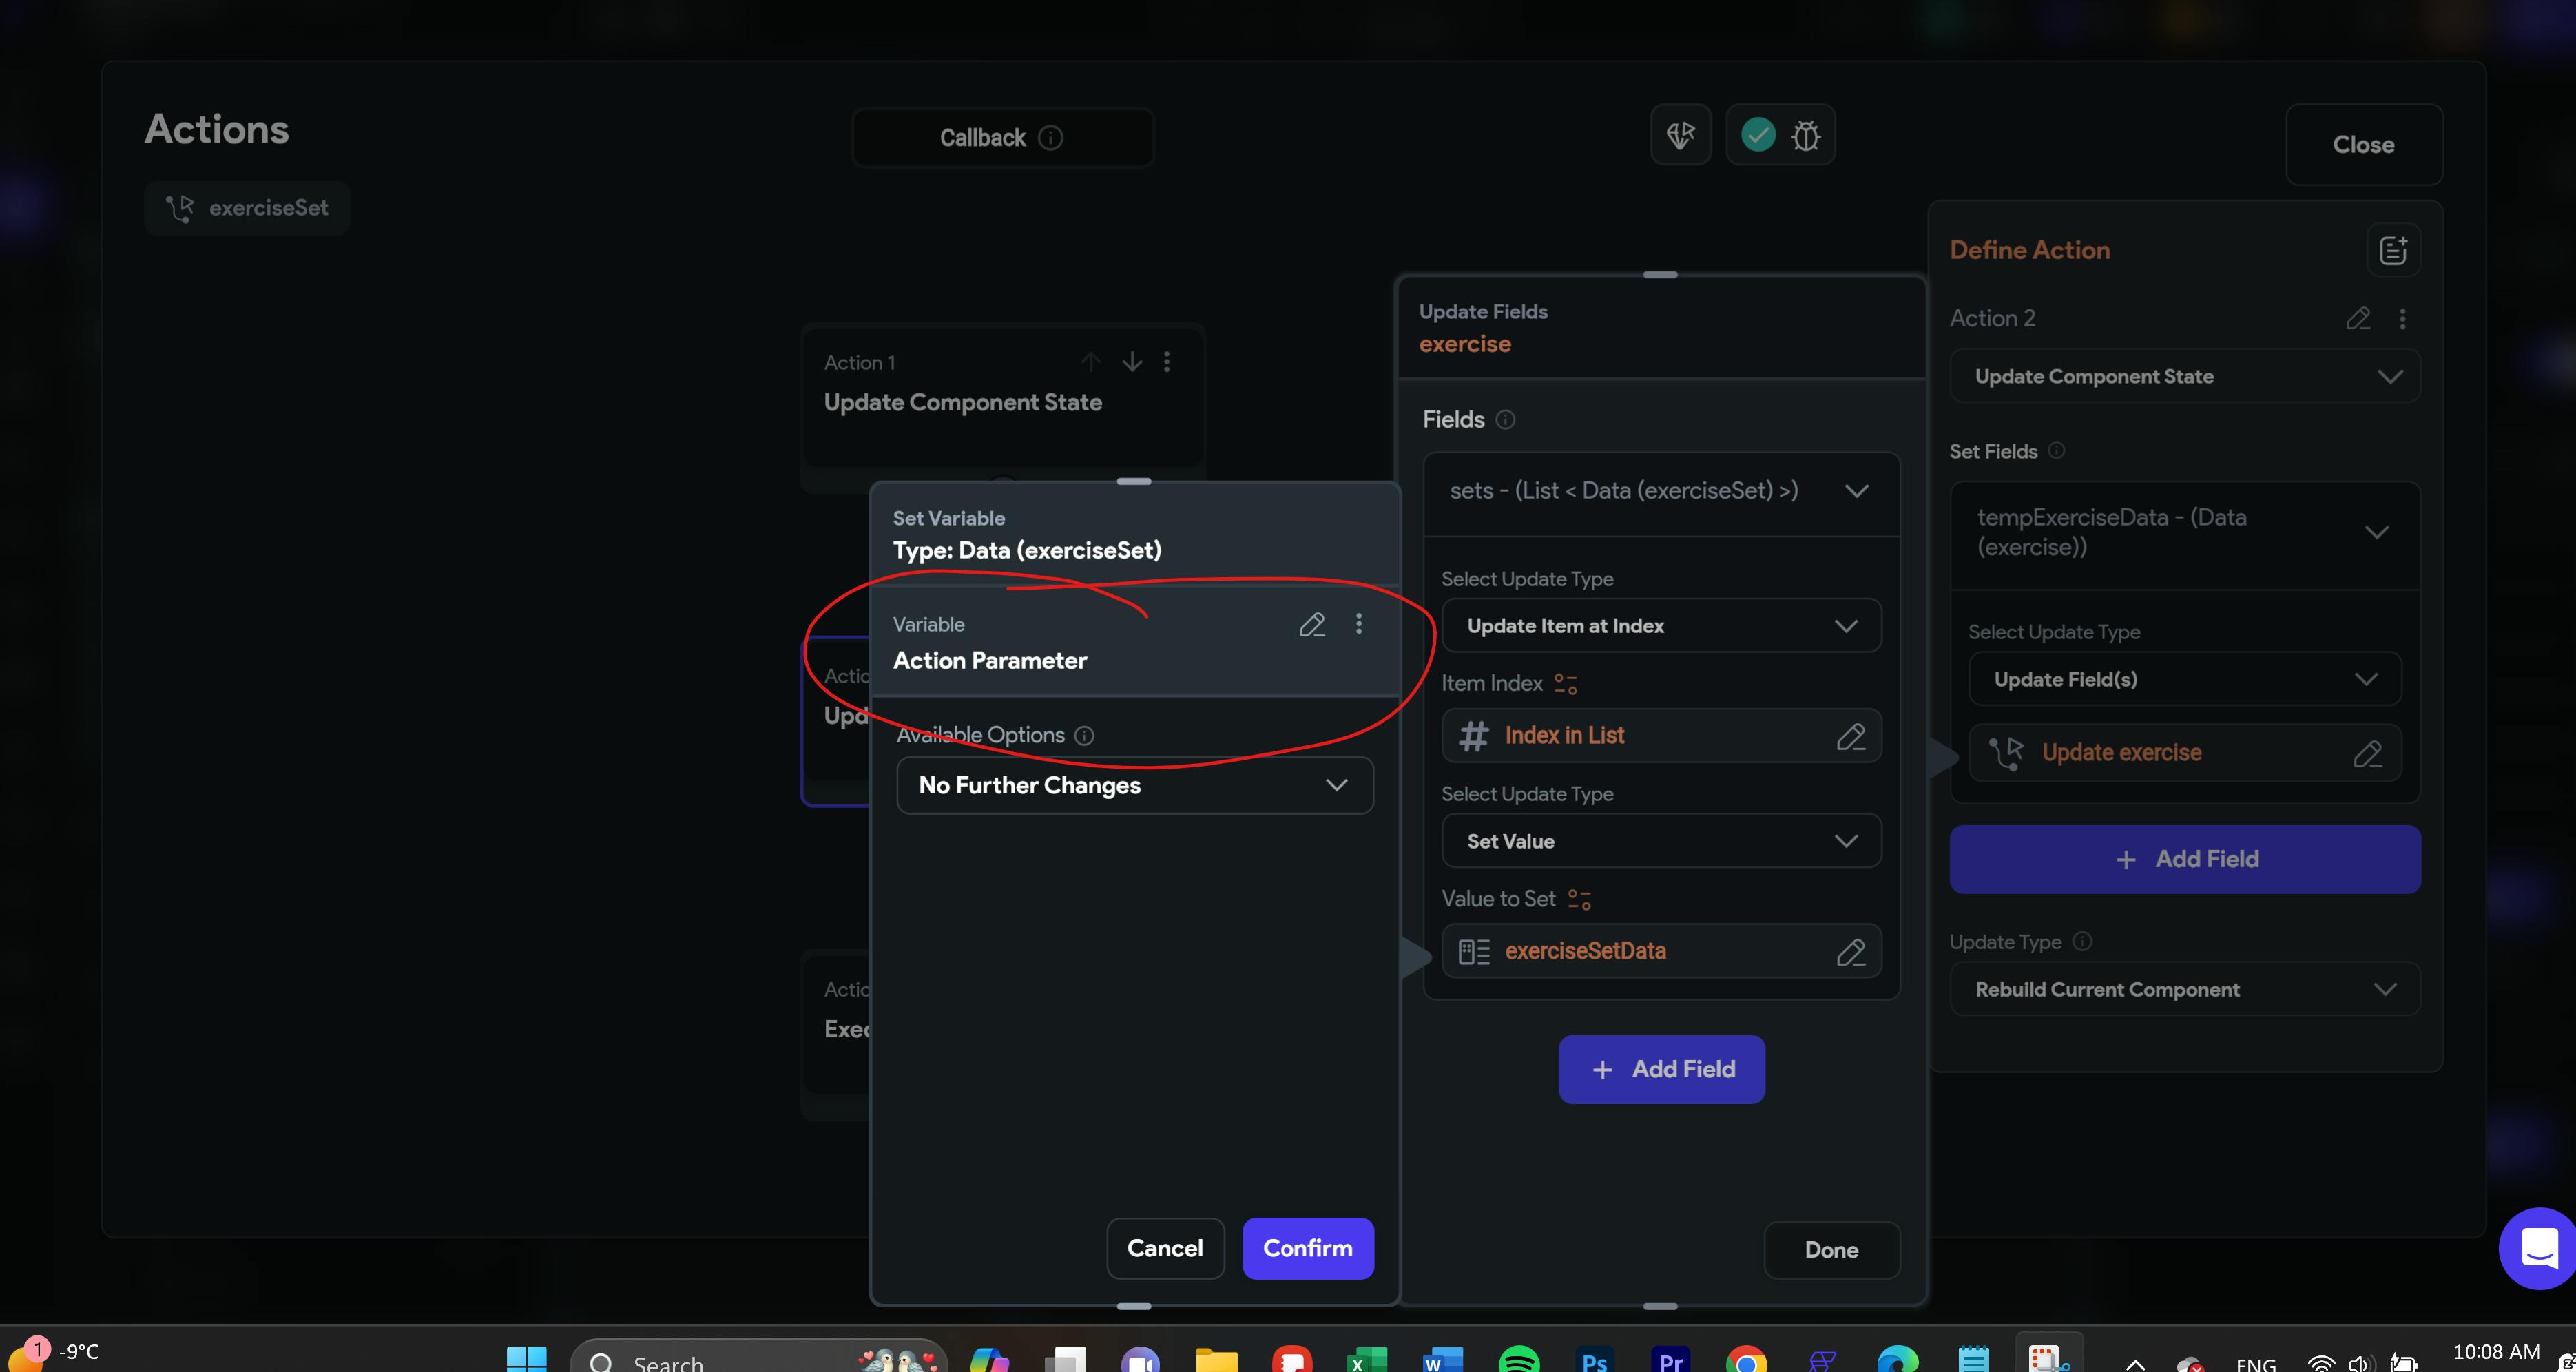Open the Item Index options sliders icon

(1565, 684)
